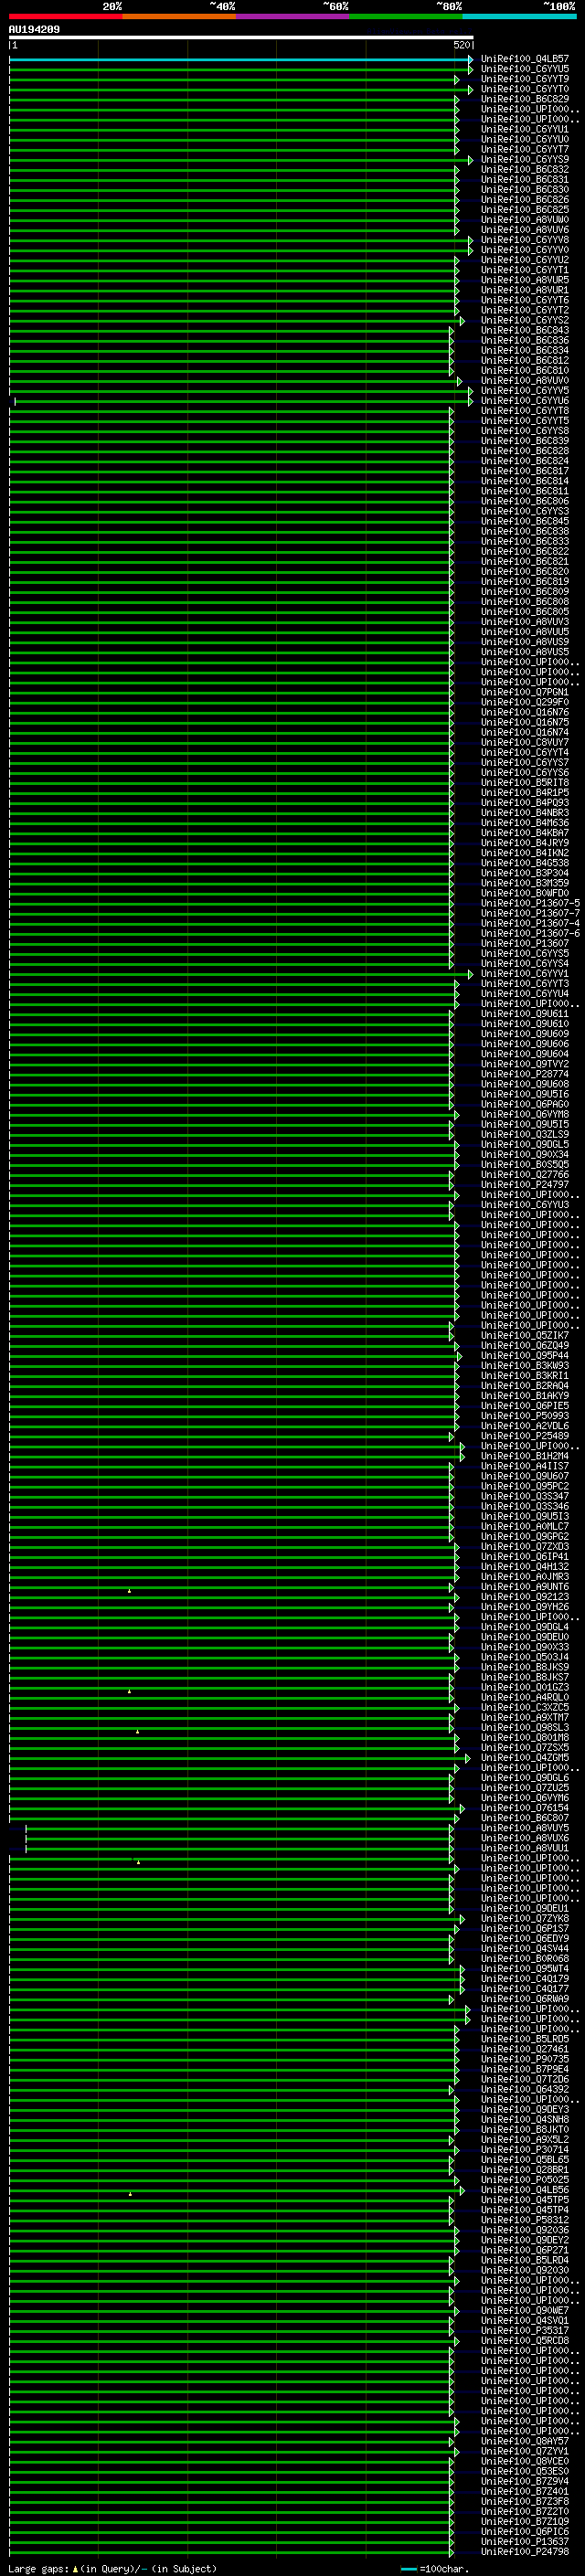Open hit UniRef100_C6YYU1

point(525,129)
